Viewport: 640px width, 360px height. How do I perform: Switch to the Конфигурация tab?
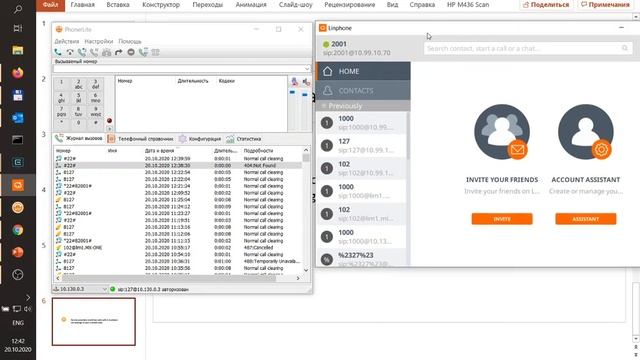pyautogui.click(x=200, y=139)
